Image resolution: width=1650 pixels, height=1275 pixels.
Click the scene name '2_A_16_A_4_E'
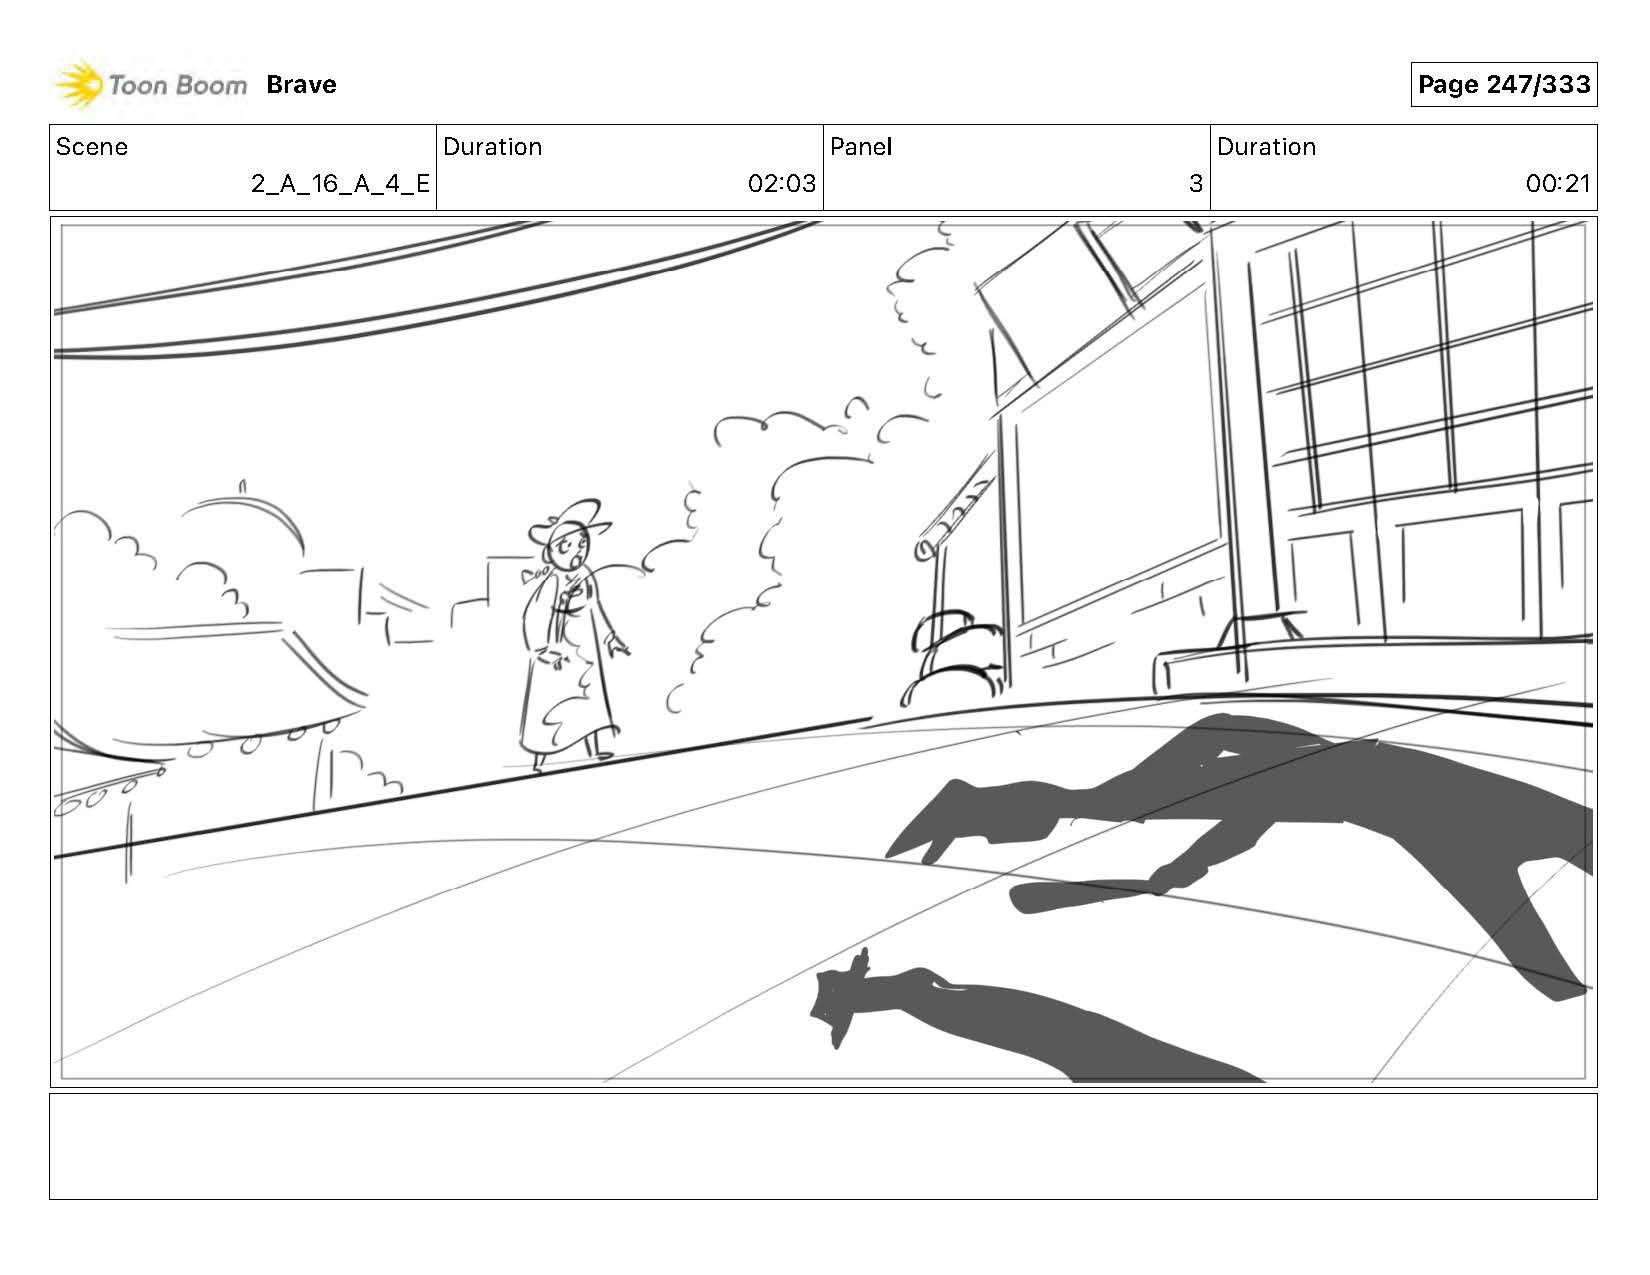tap(340, 184)
